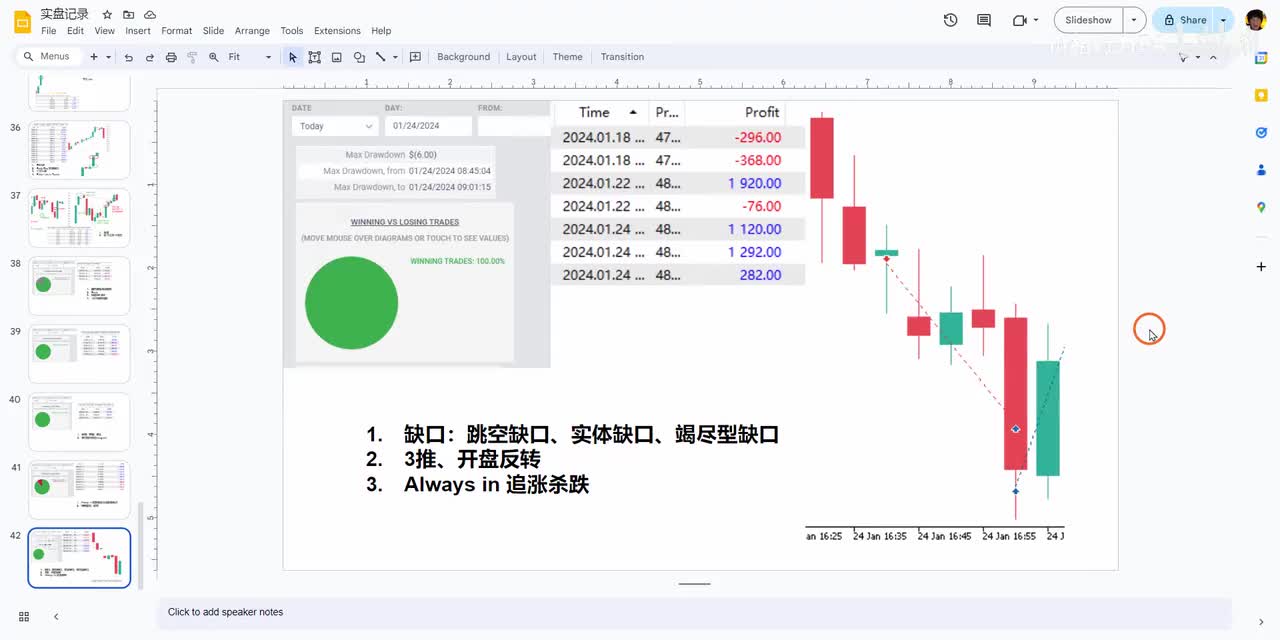Select the text box tool
This screenshot has width=1280, height=640.
[315, 57]
